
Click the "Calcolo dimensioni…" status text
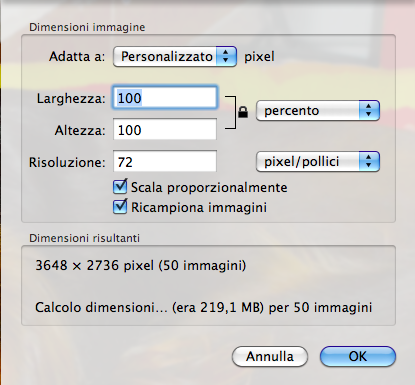click(203, 307)
